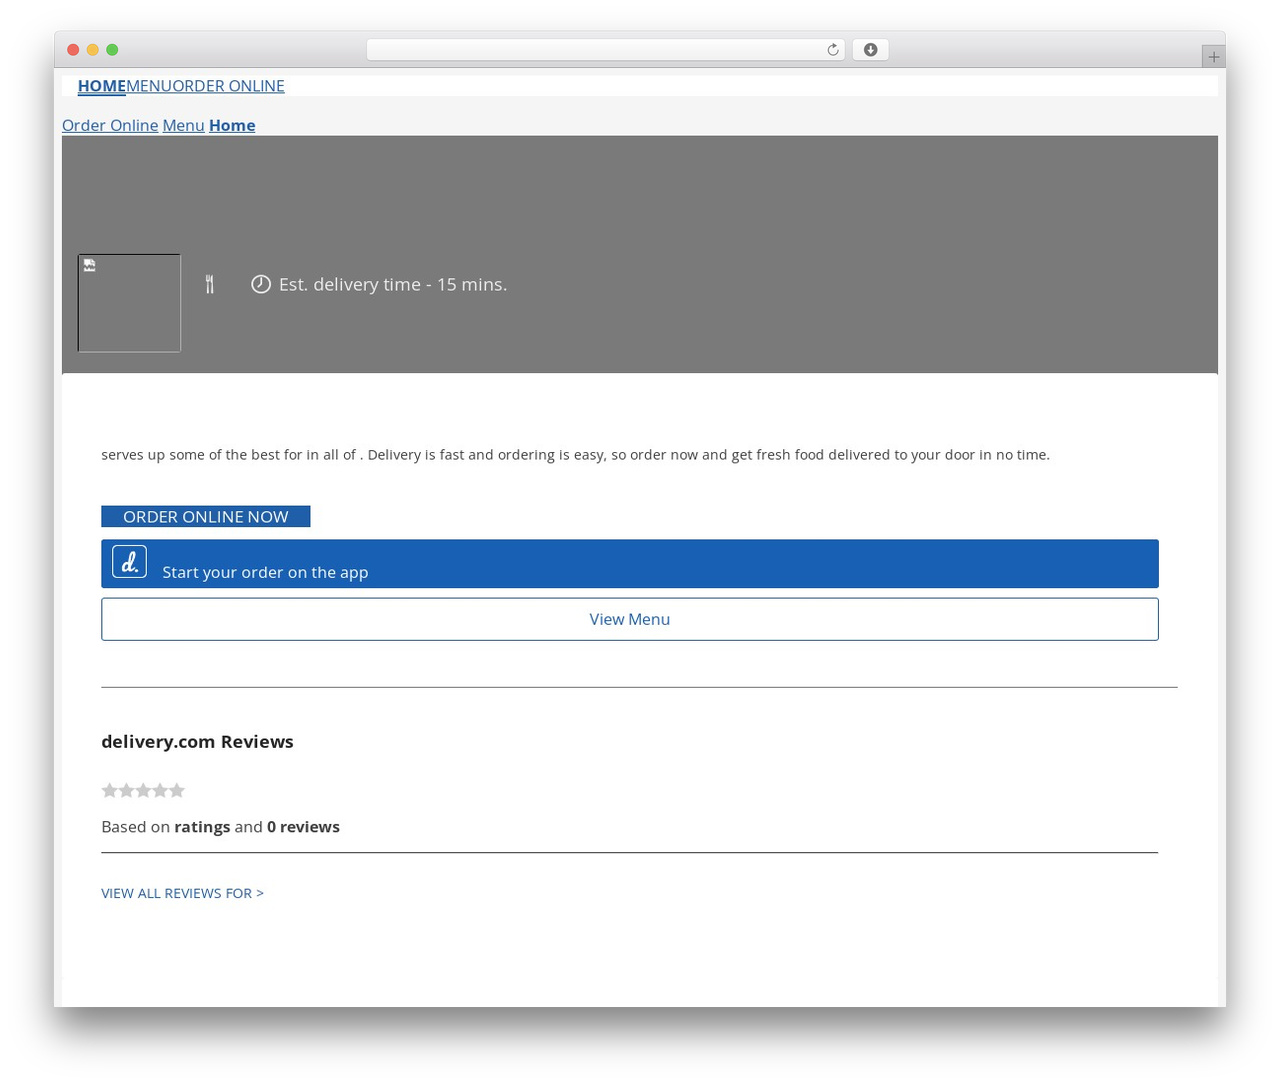This screenshot has width=1280, height=1084.
Task: Click the Est. delivery time text
Action: pos(393,284)
